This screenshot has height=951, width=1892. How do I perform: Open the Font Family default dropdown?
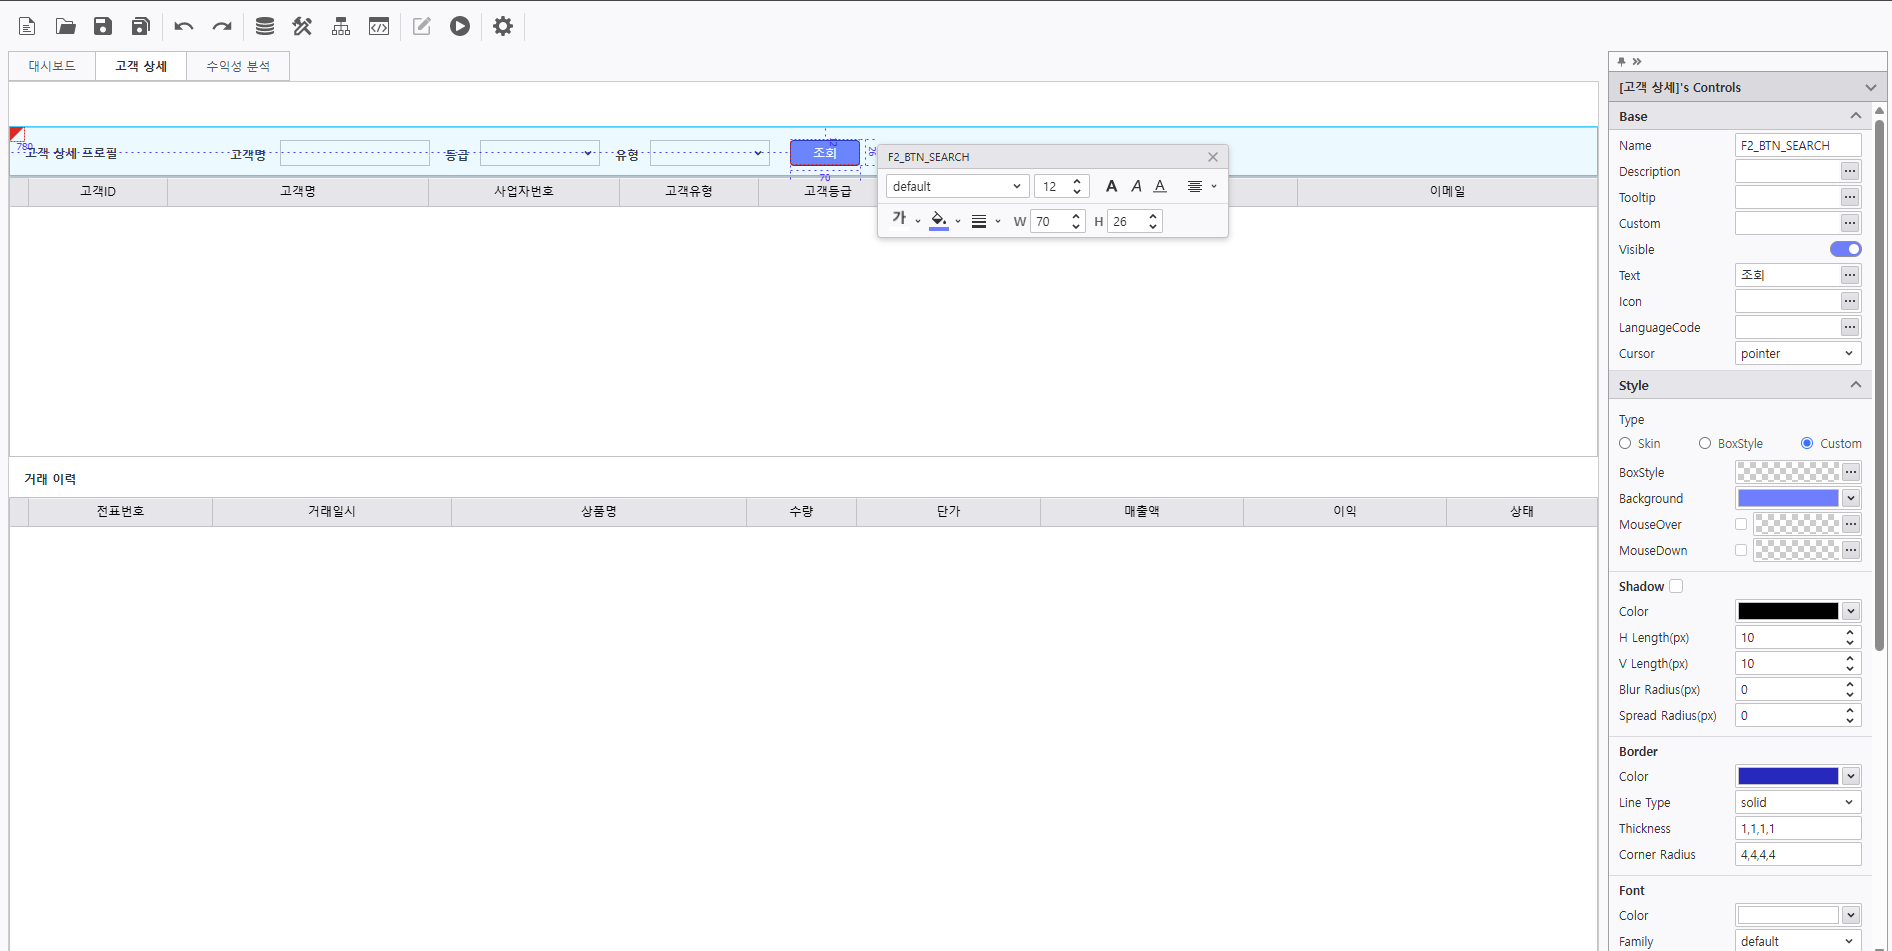1798,941
